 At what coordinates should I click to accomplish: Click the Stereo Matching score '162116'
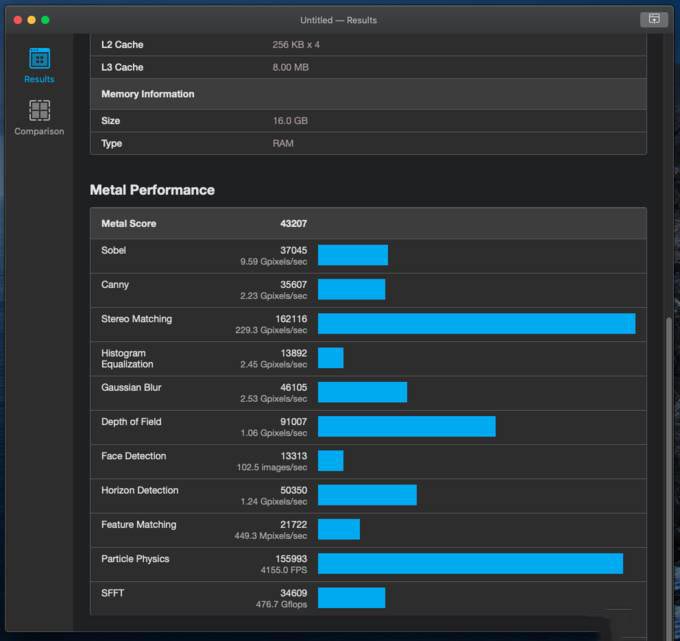(x=291, y=319)
